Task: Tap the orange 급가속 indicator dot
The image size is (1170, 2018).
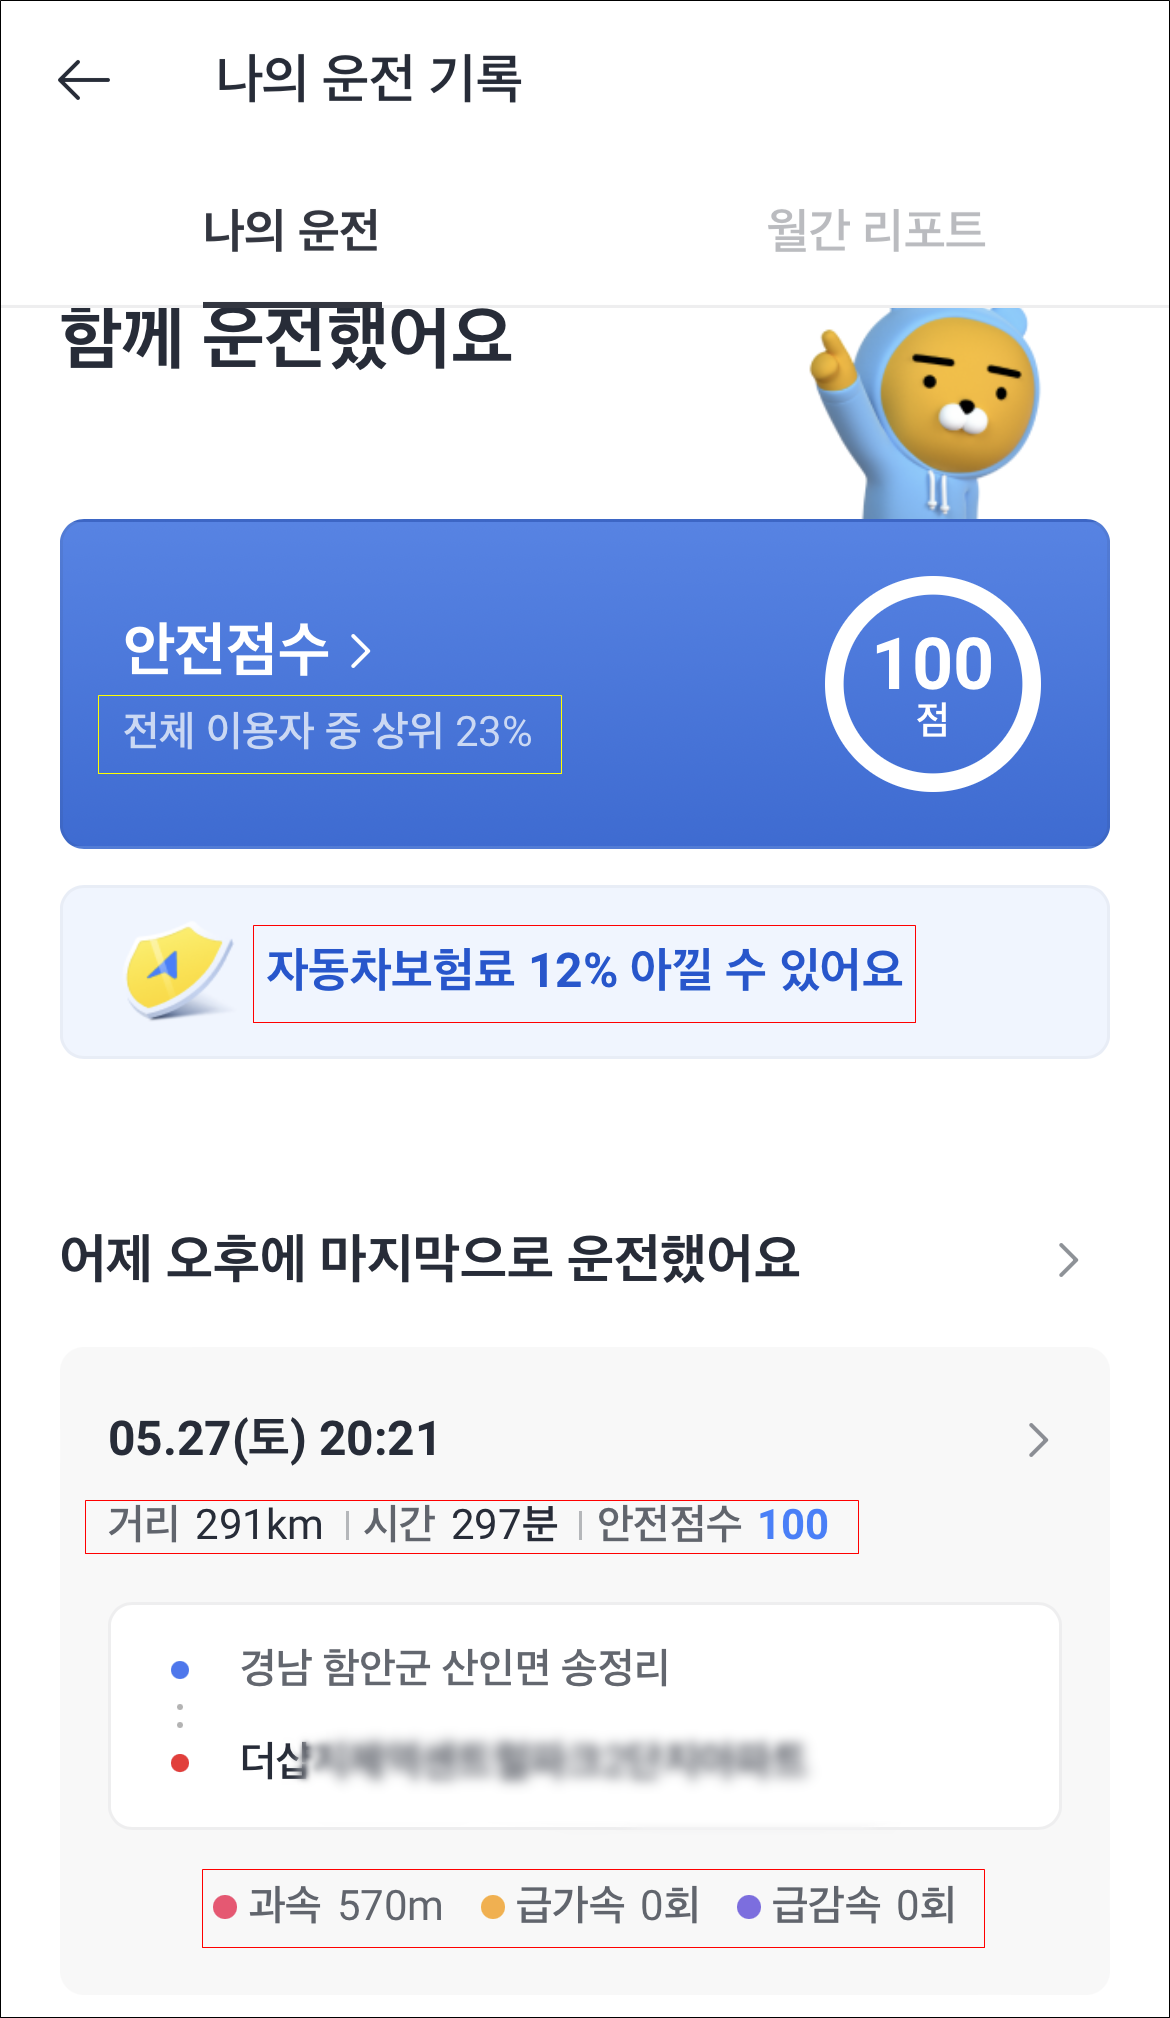Action: coord(493,1907)
